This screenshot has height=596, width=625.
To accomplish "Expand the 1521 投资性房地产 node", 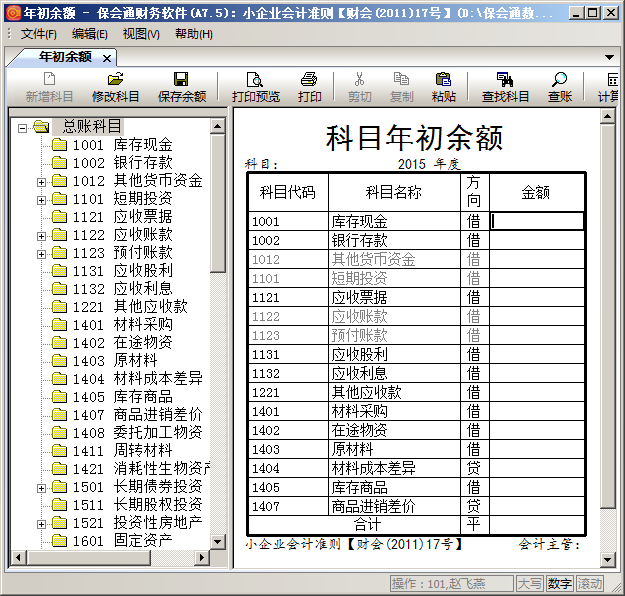I will coord(41,524).
